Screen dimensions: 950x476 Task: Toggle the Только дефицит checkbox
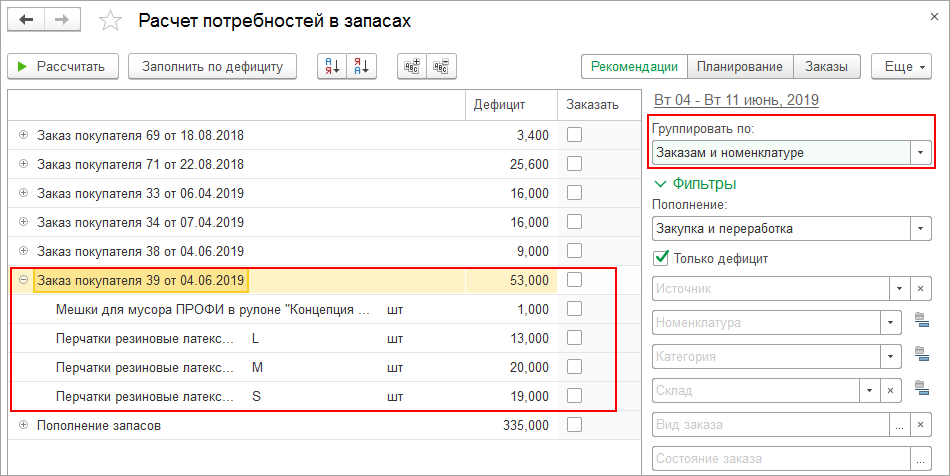pyautogui.click(x=661, y=258)
